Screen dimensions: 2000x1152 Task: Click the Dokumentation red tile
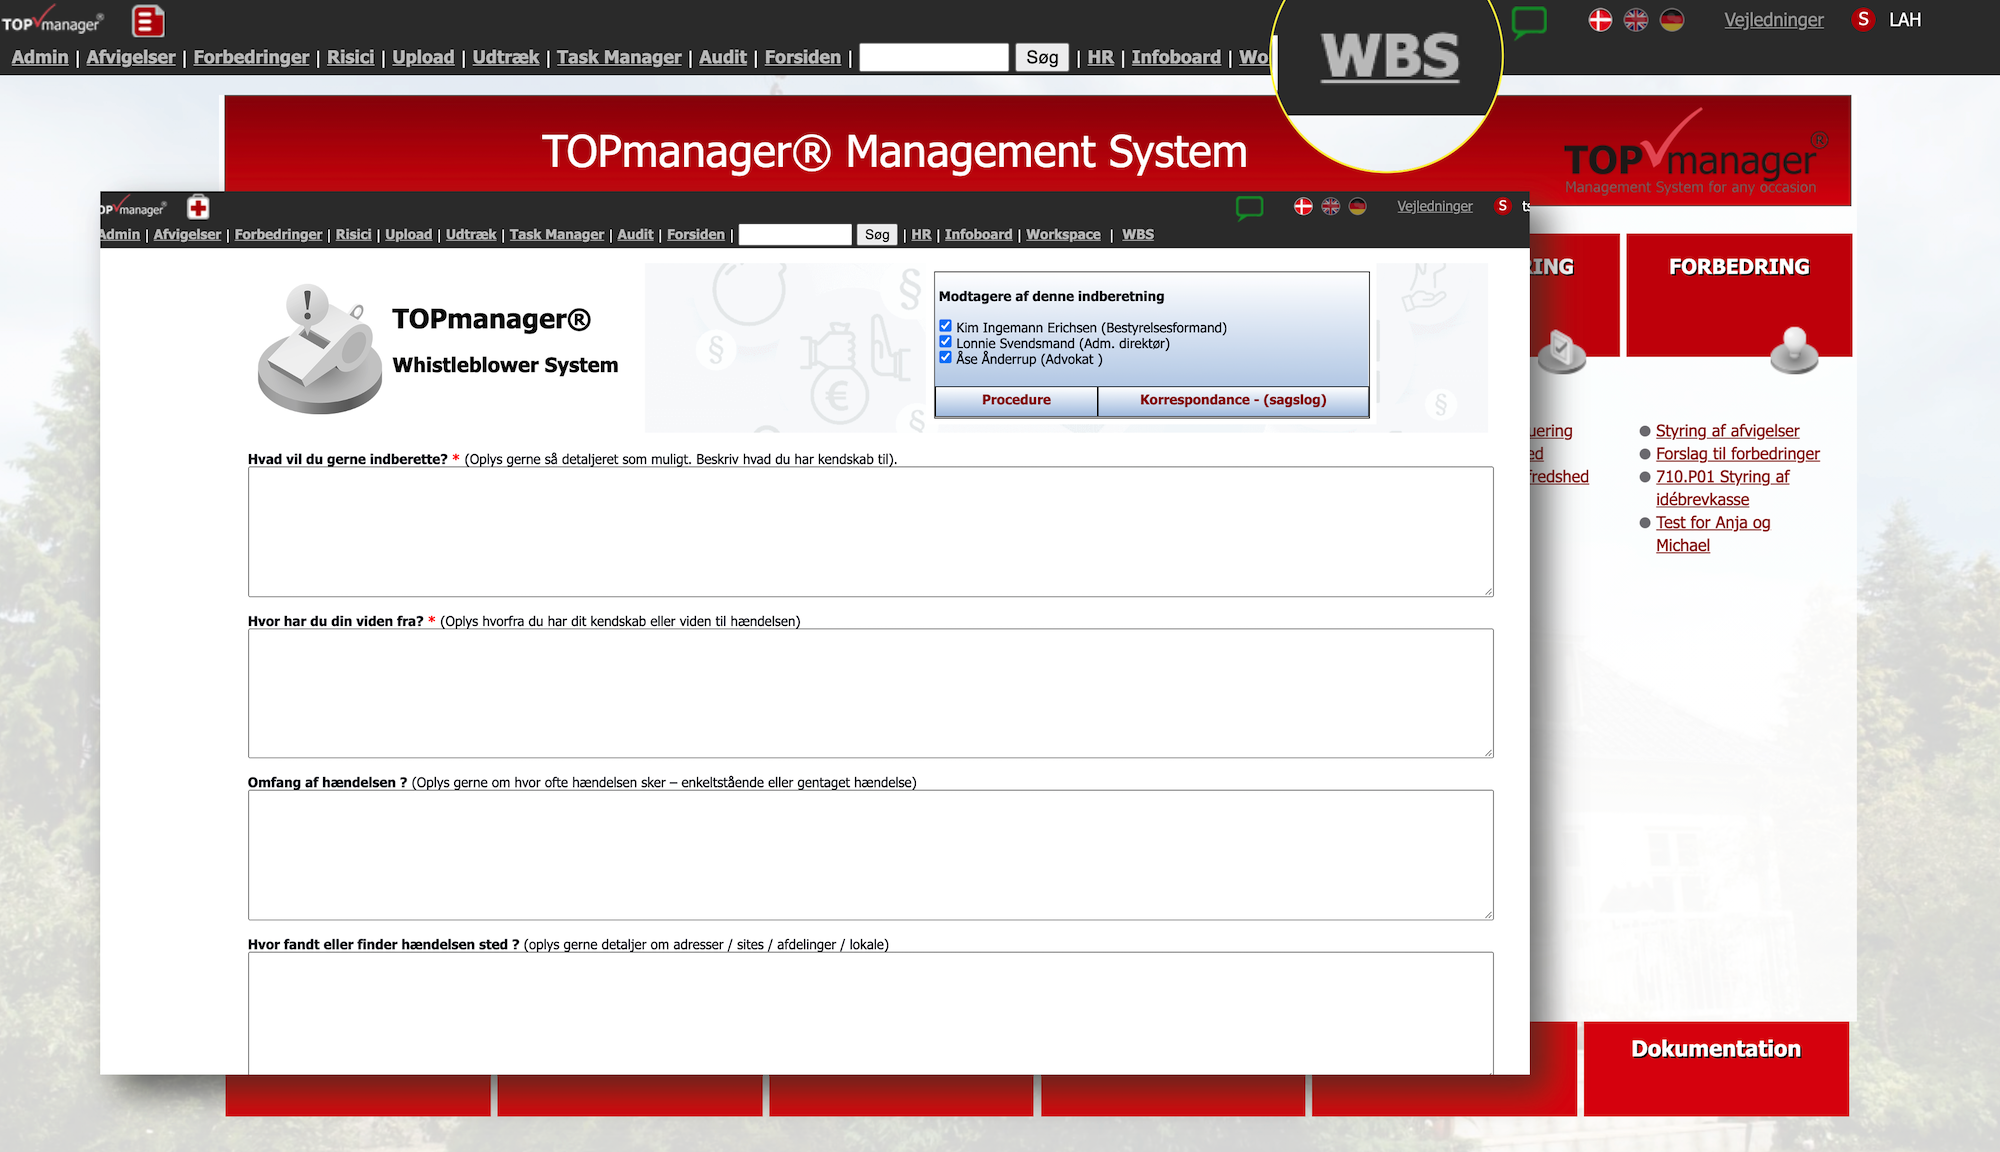1716,1068
